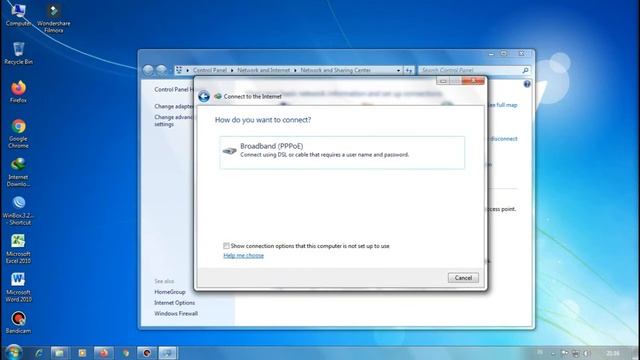Open Internet Download Manager shortcut

click(18, 172)
